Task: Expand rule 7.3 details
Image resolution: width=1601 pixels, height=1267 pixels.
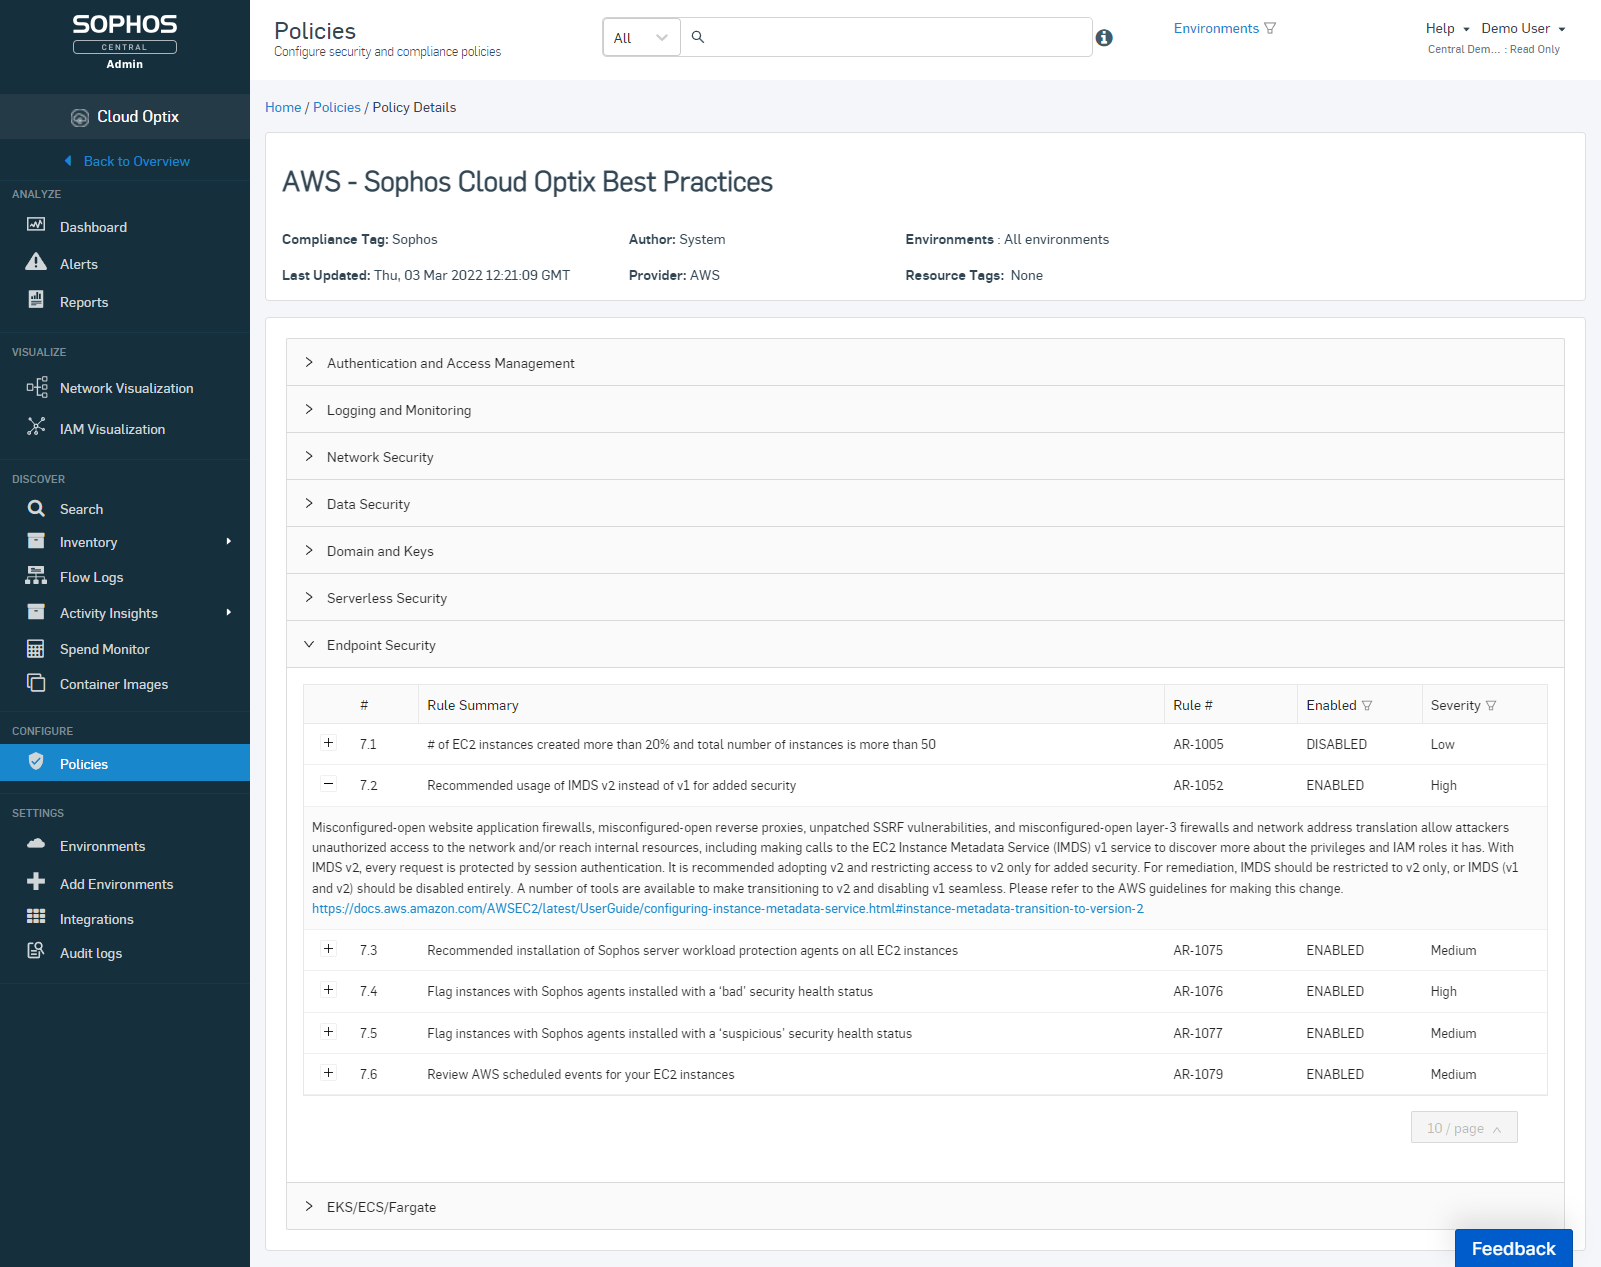Action: [328, 949]
